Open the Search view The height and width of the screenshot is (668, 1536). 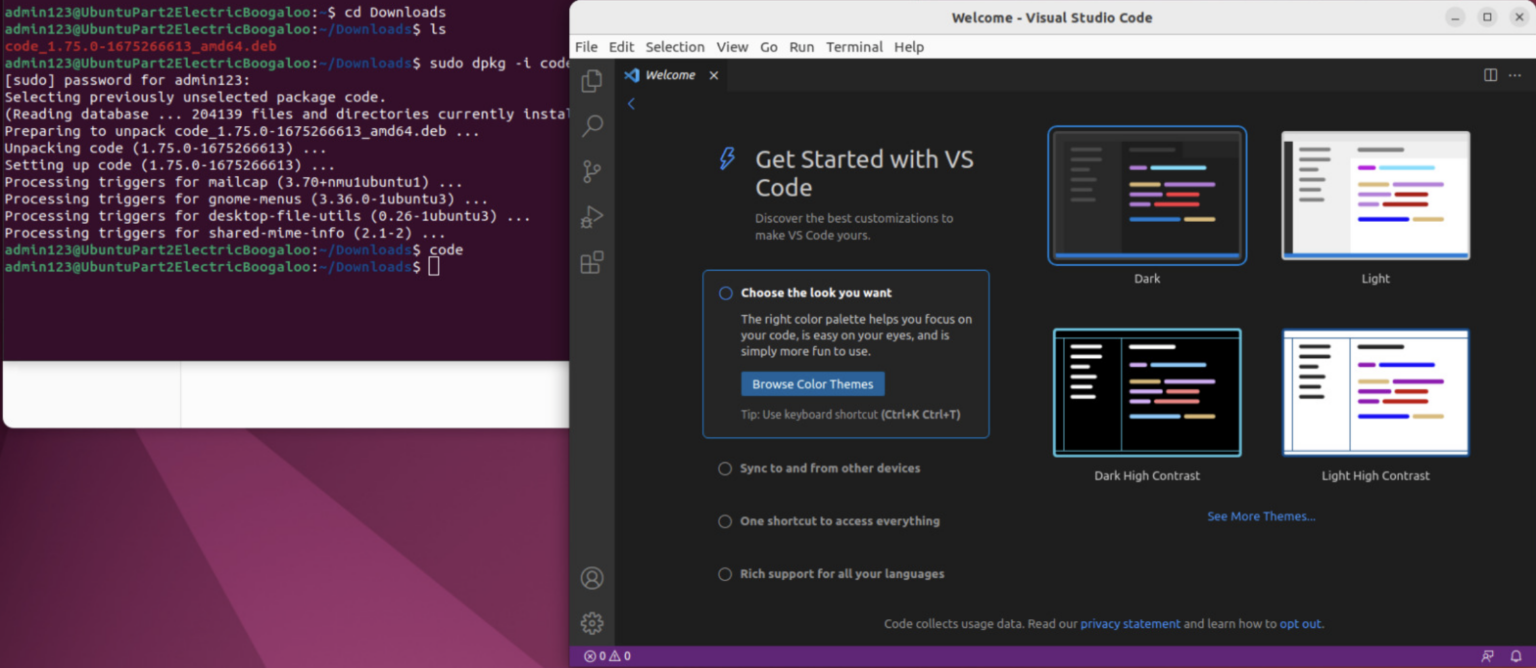tap(592, 126)
